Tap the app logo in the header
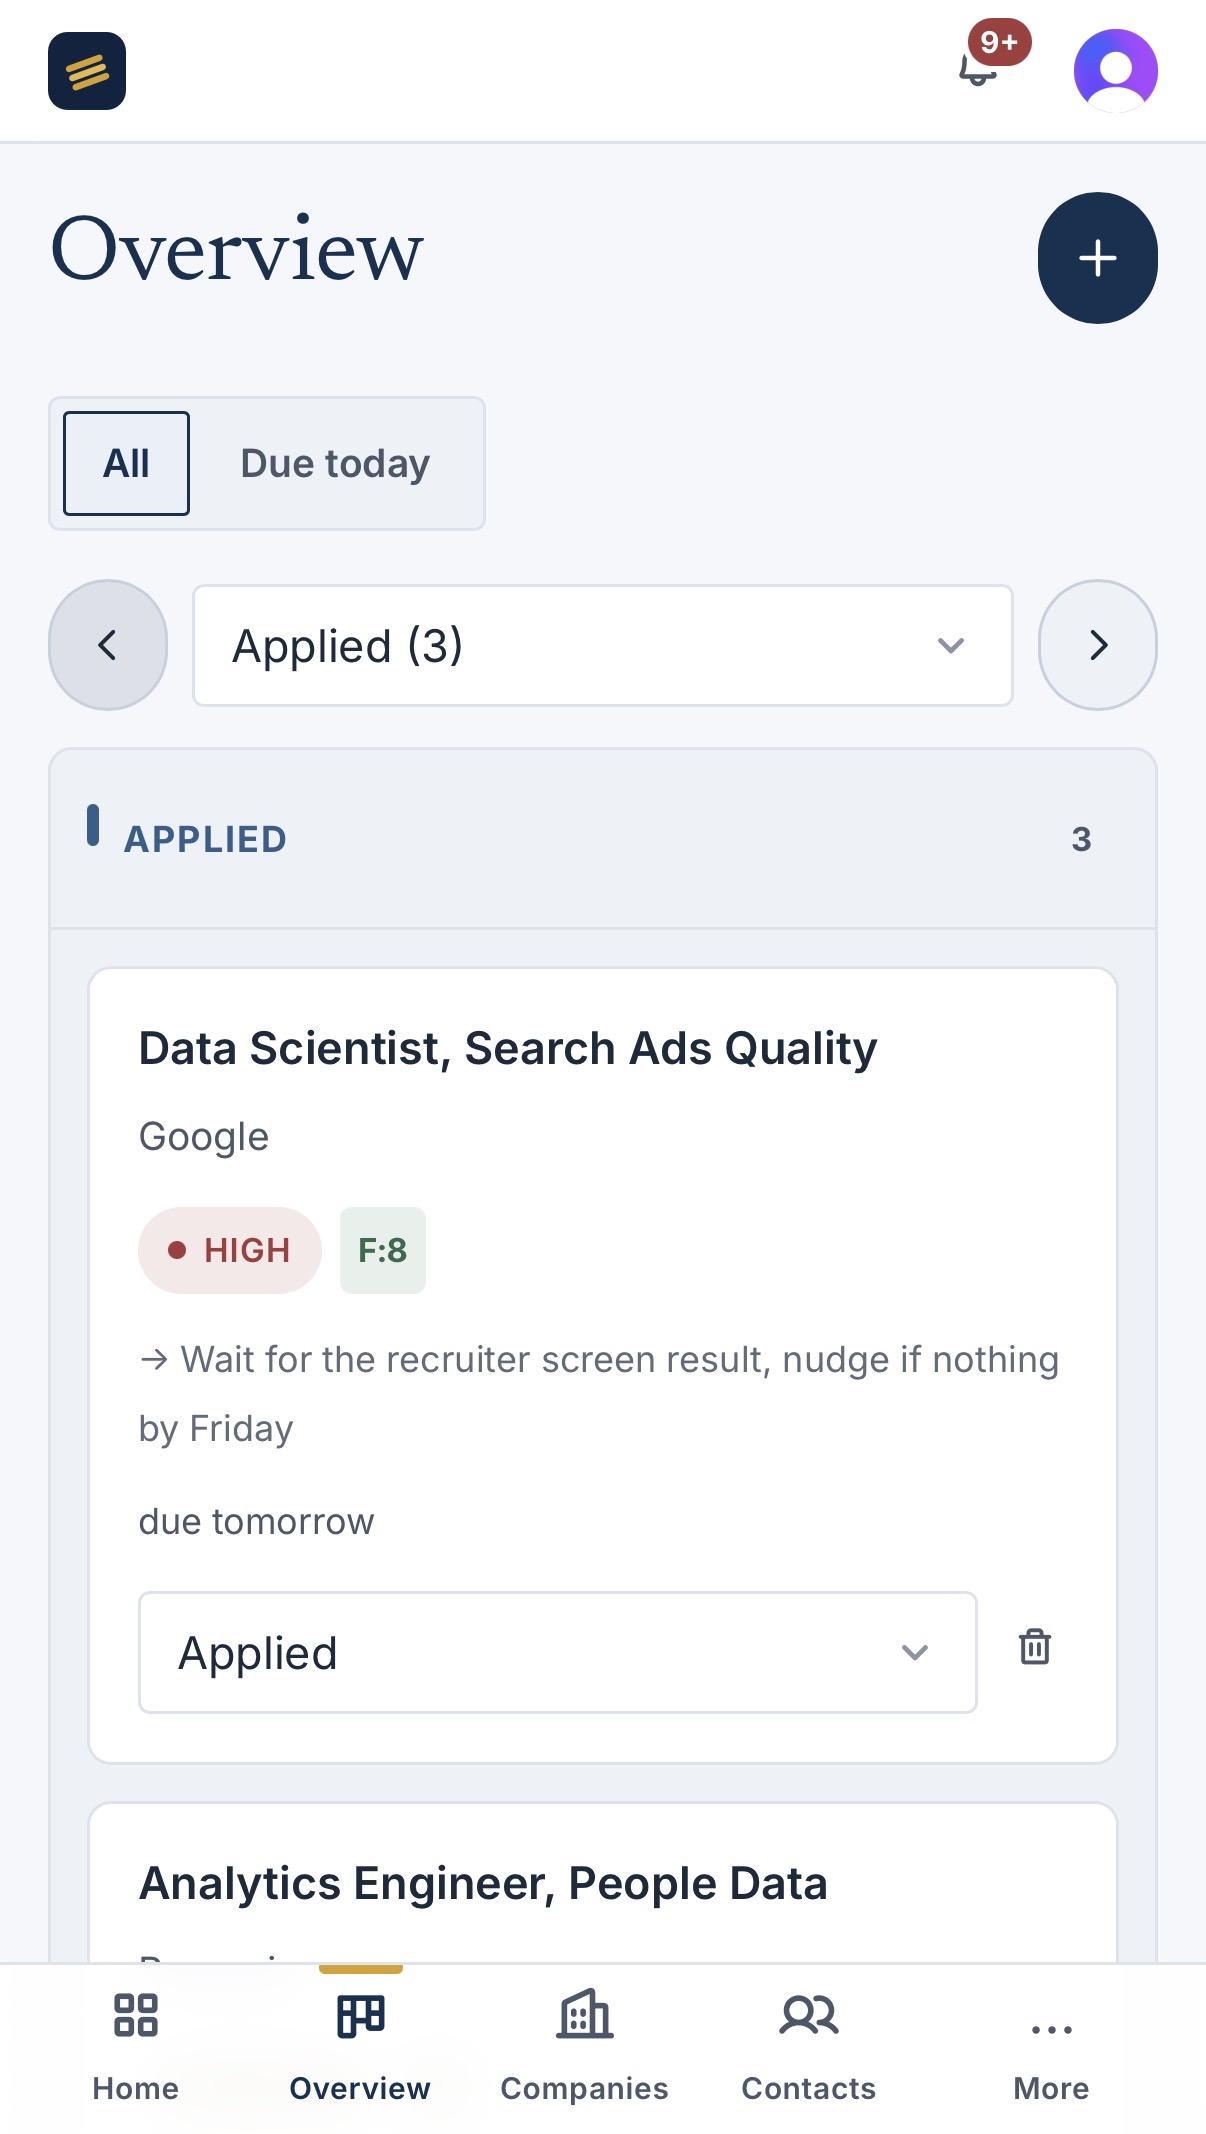The height and width of the screenshot is (2134, 1206). [x=87, y=71]
